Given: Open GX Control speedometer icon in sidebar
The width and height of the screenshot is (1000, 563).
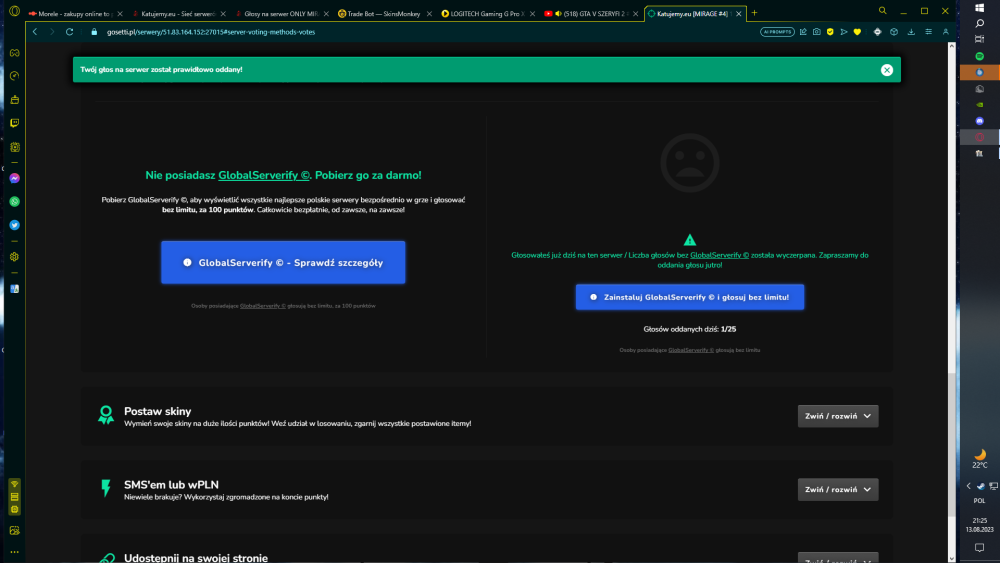Looking at the screenshot, I should (x=14, y=76).
